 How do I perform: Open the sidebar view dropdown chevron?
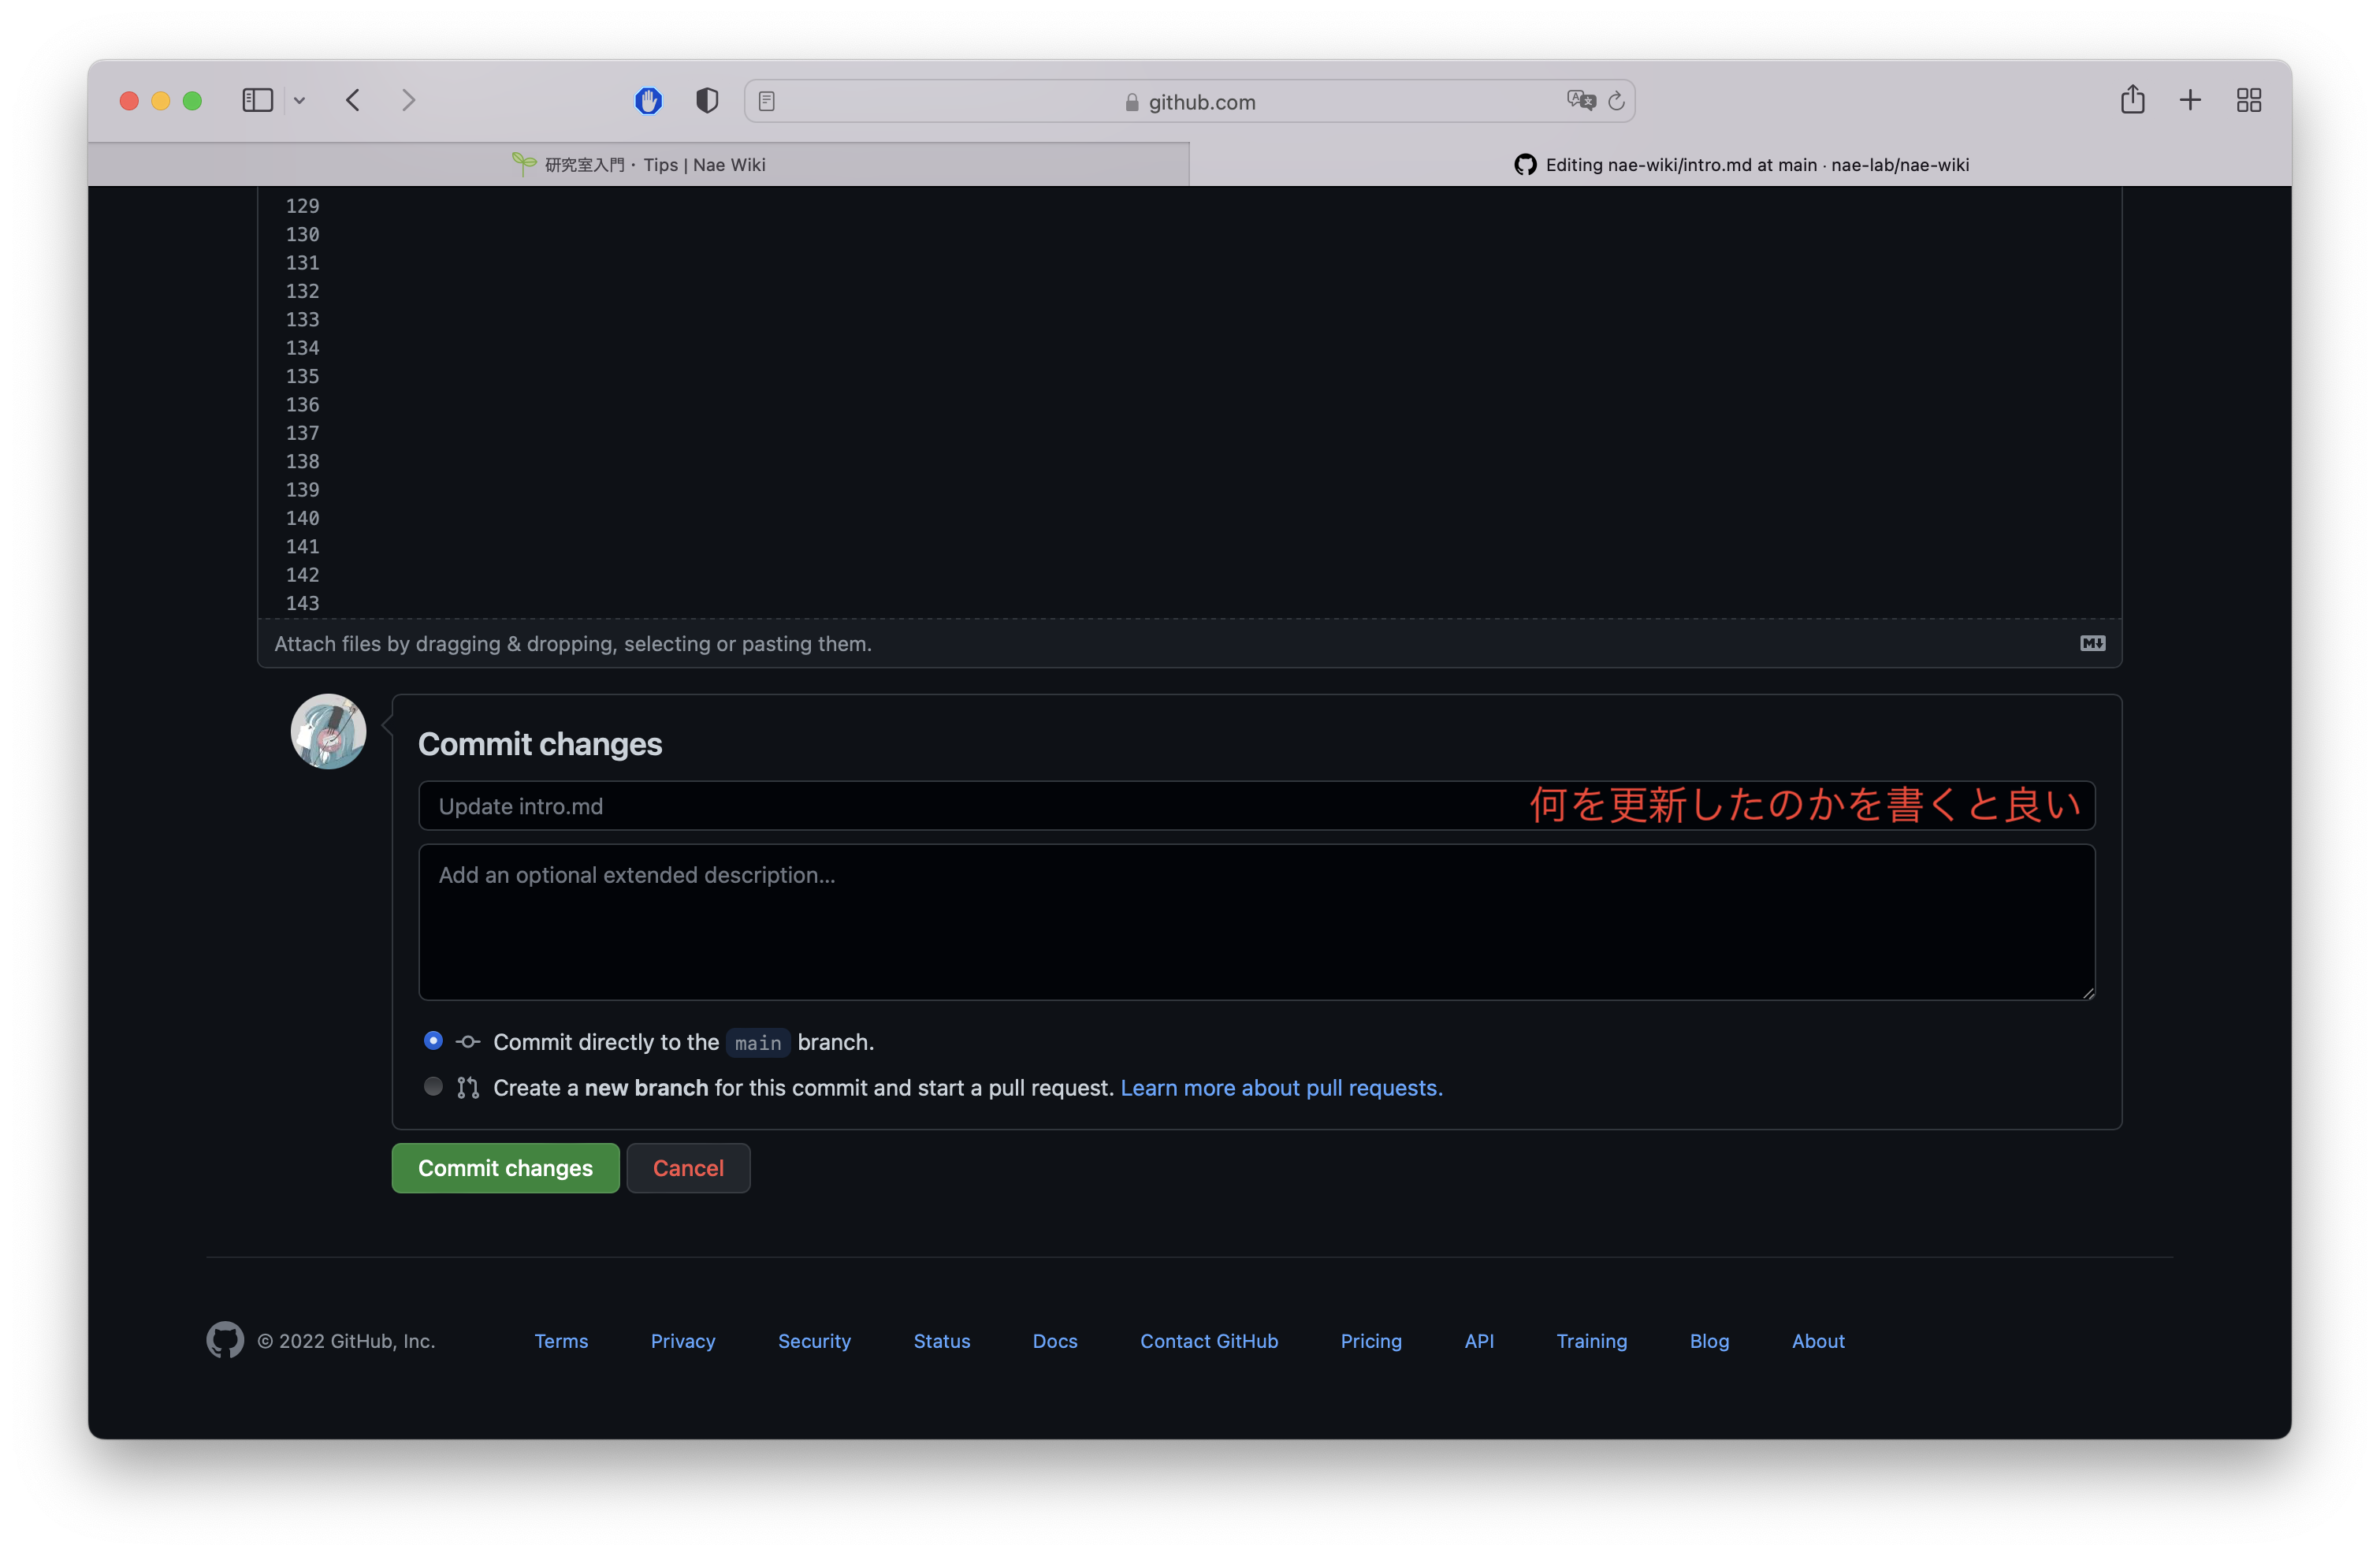tap(299, 100)
